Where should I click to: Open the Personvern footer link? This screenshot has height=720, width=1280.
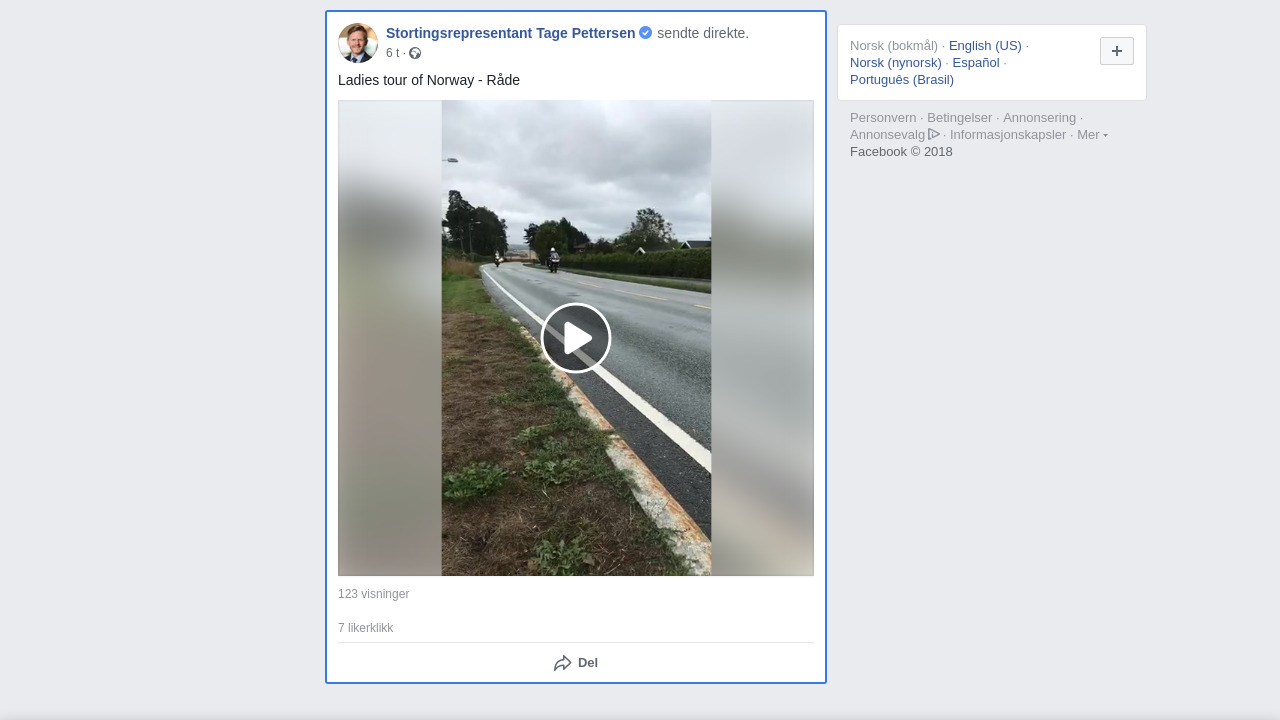click(883, 117)
